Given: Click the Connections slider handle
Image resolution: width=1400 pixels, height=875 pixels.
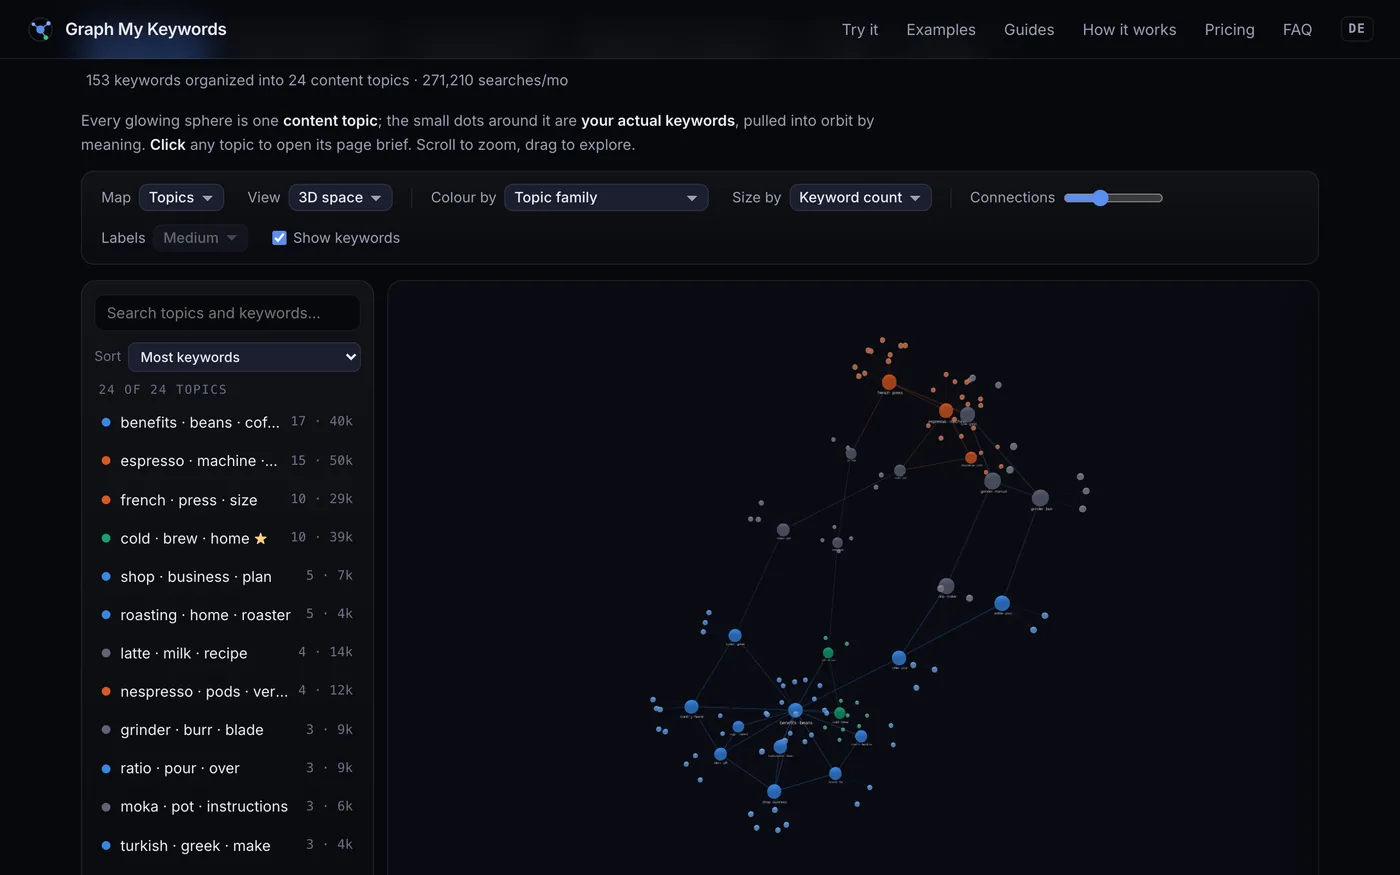Looking at the screenshot, I should tap(1100, 198).
